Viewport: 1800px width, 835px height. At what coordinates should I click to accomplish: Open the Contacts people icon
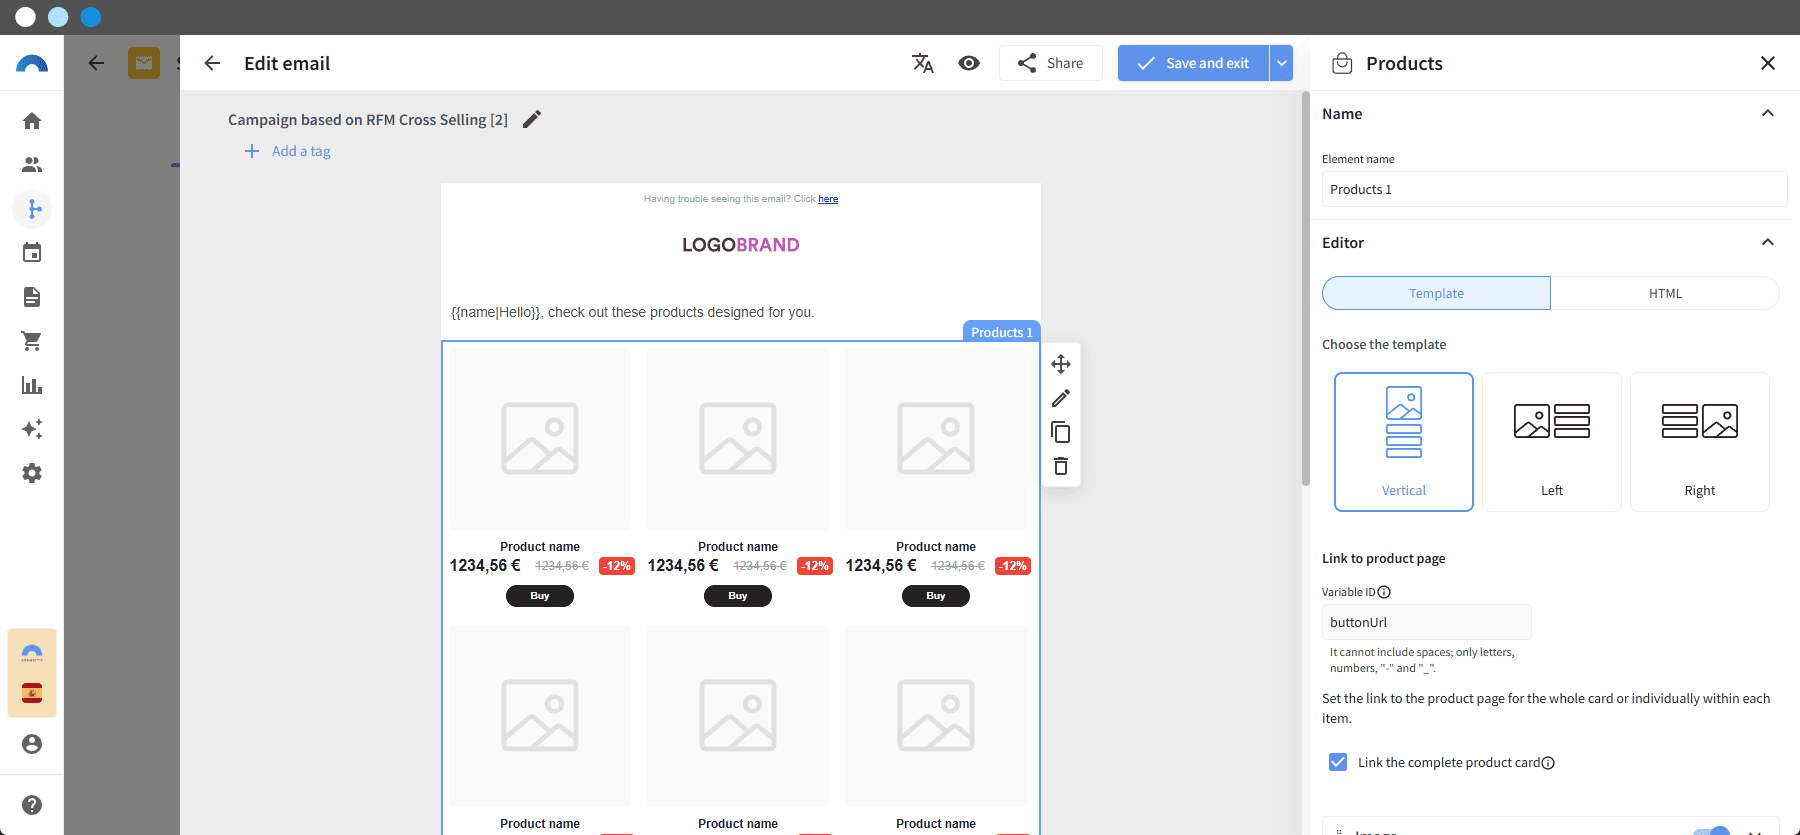point(32,165)
